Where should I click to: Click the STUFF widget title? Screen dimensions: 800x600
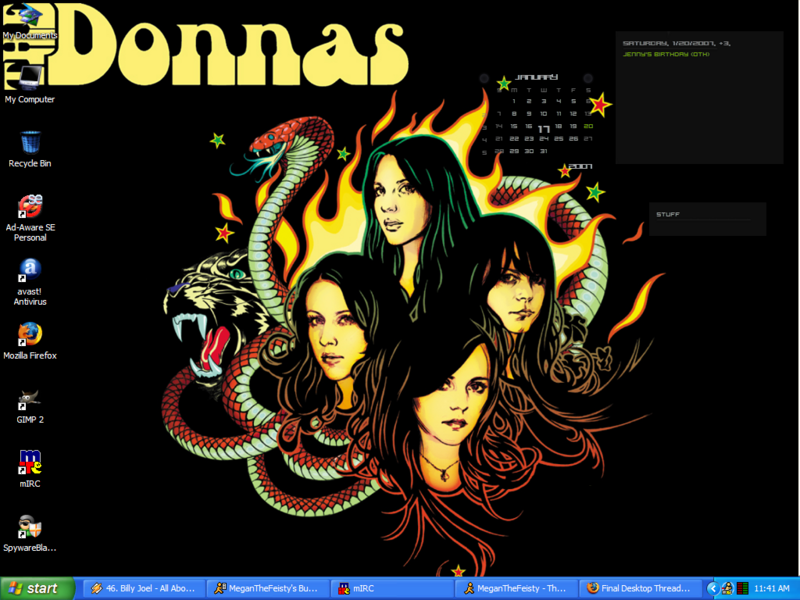coord(668,214)
